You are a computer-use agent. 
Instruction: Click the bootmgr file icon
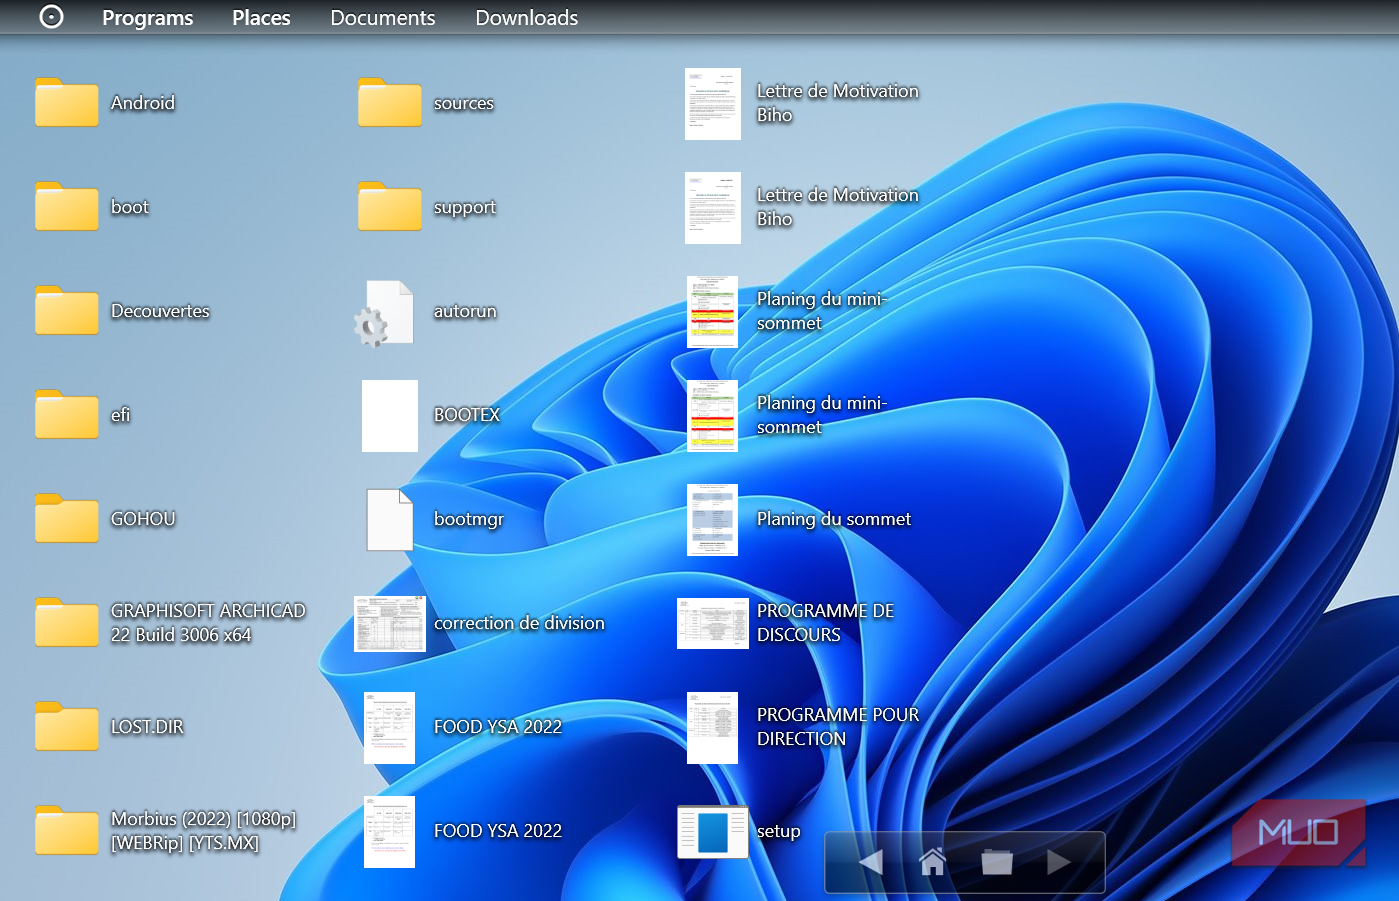click(390, 520)
